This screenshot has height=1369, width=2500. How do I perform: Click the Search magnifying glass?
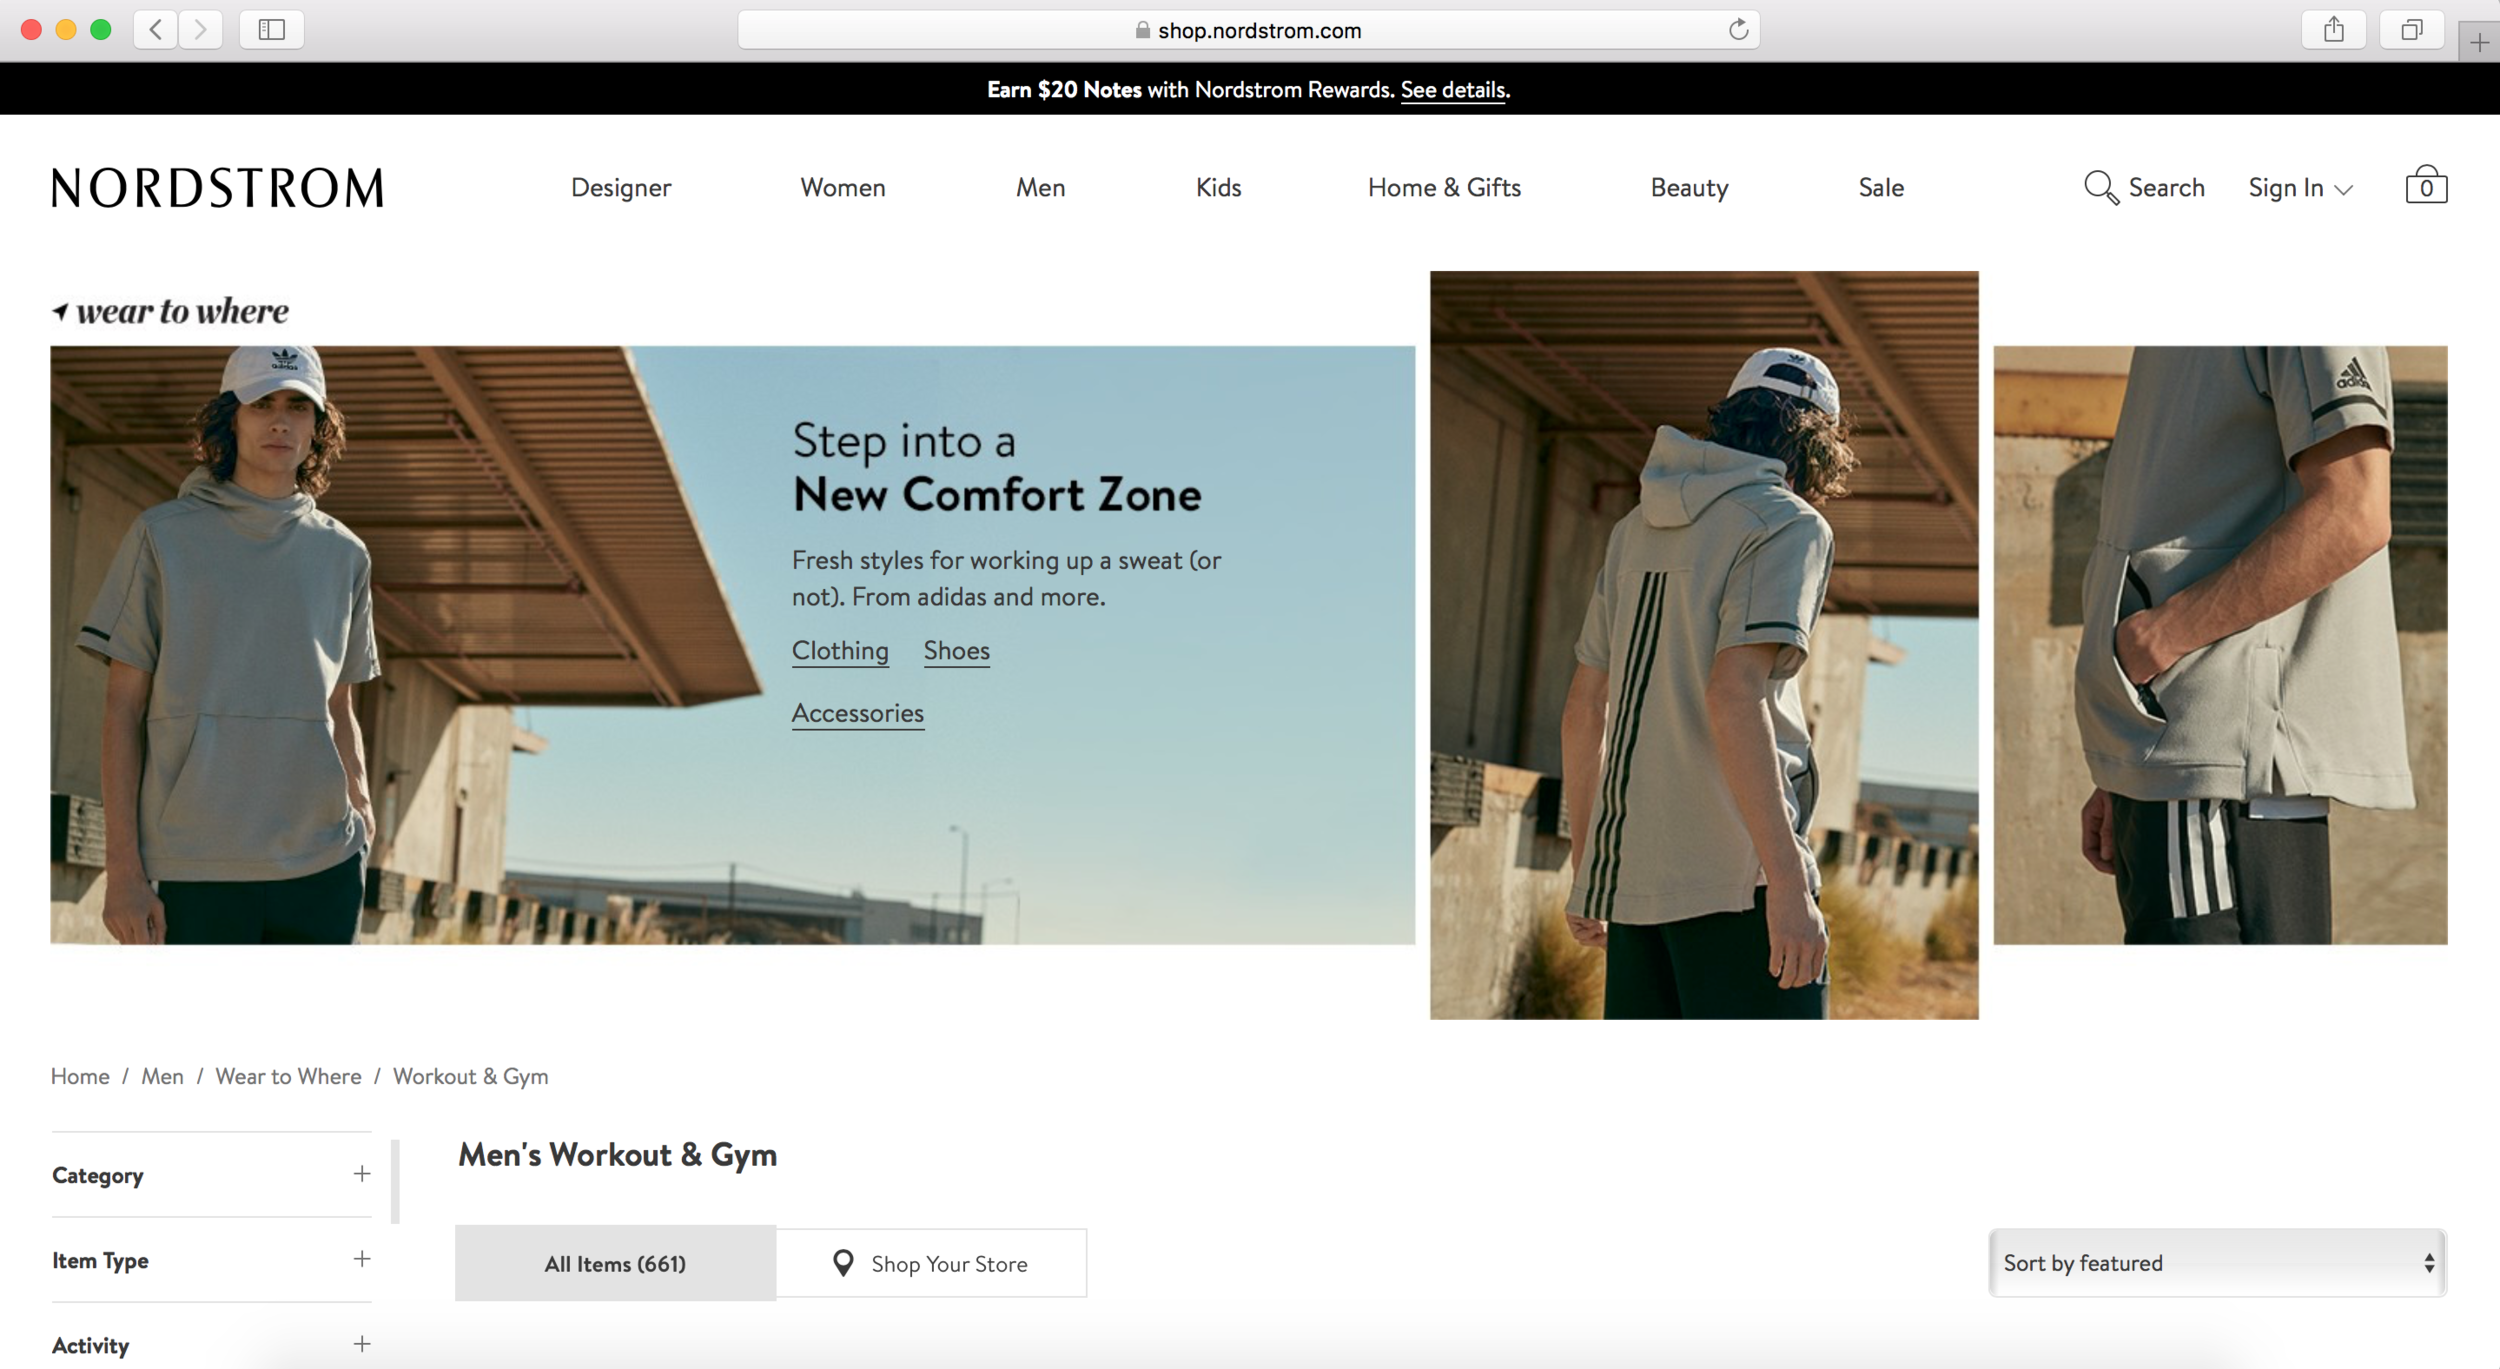tap(2101, 187)
